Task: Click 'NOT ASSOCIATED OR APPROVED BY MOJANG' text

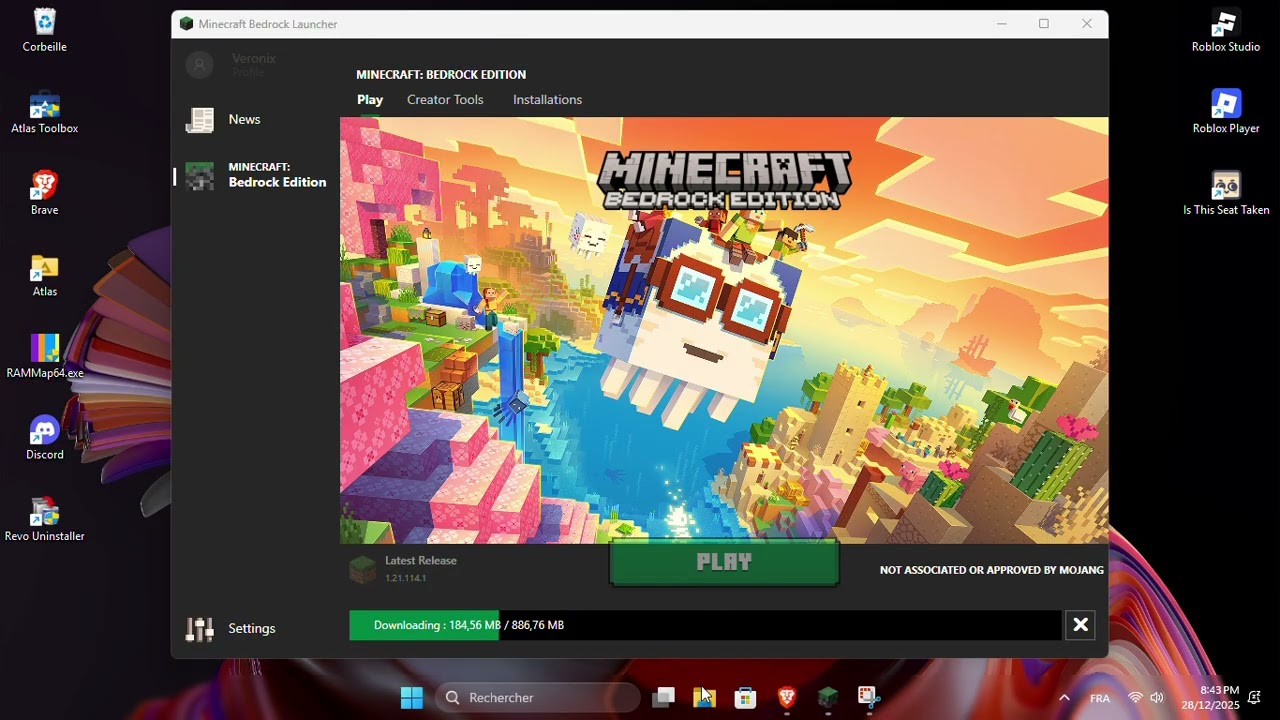Action: (992, 570)
